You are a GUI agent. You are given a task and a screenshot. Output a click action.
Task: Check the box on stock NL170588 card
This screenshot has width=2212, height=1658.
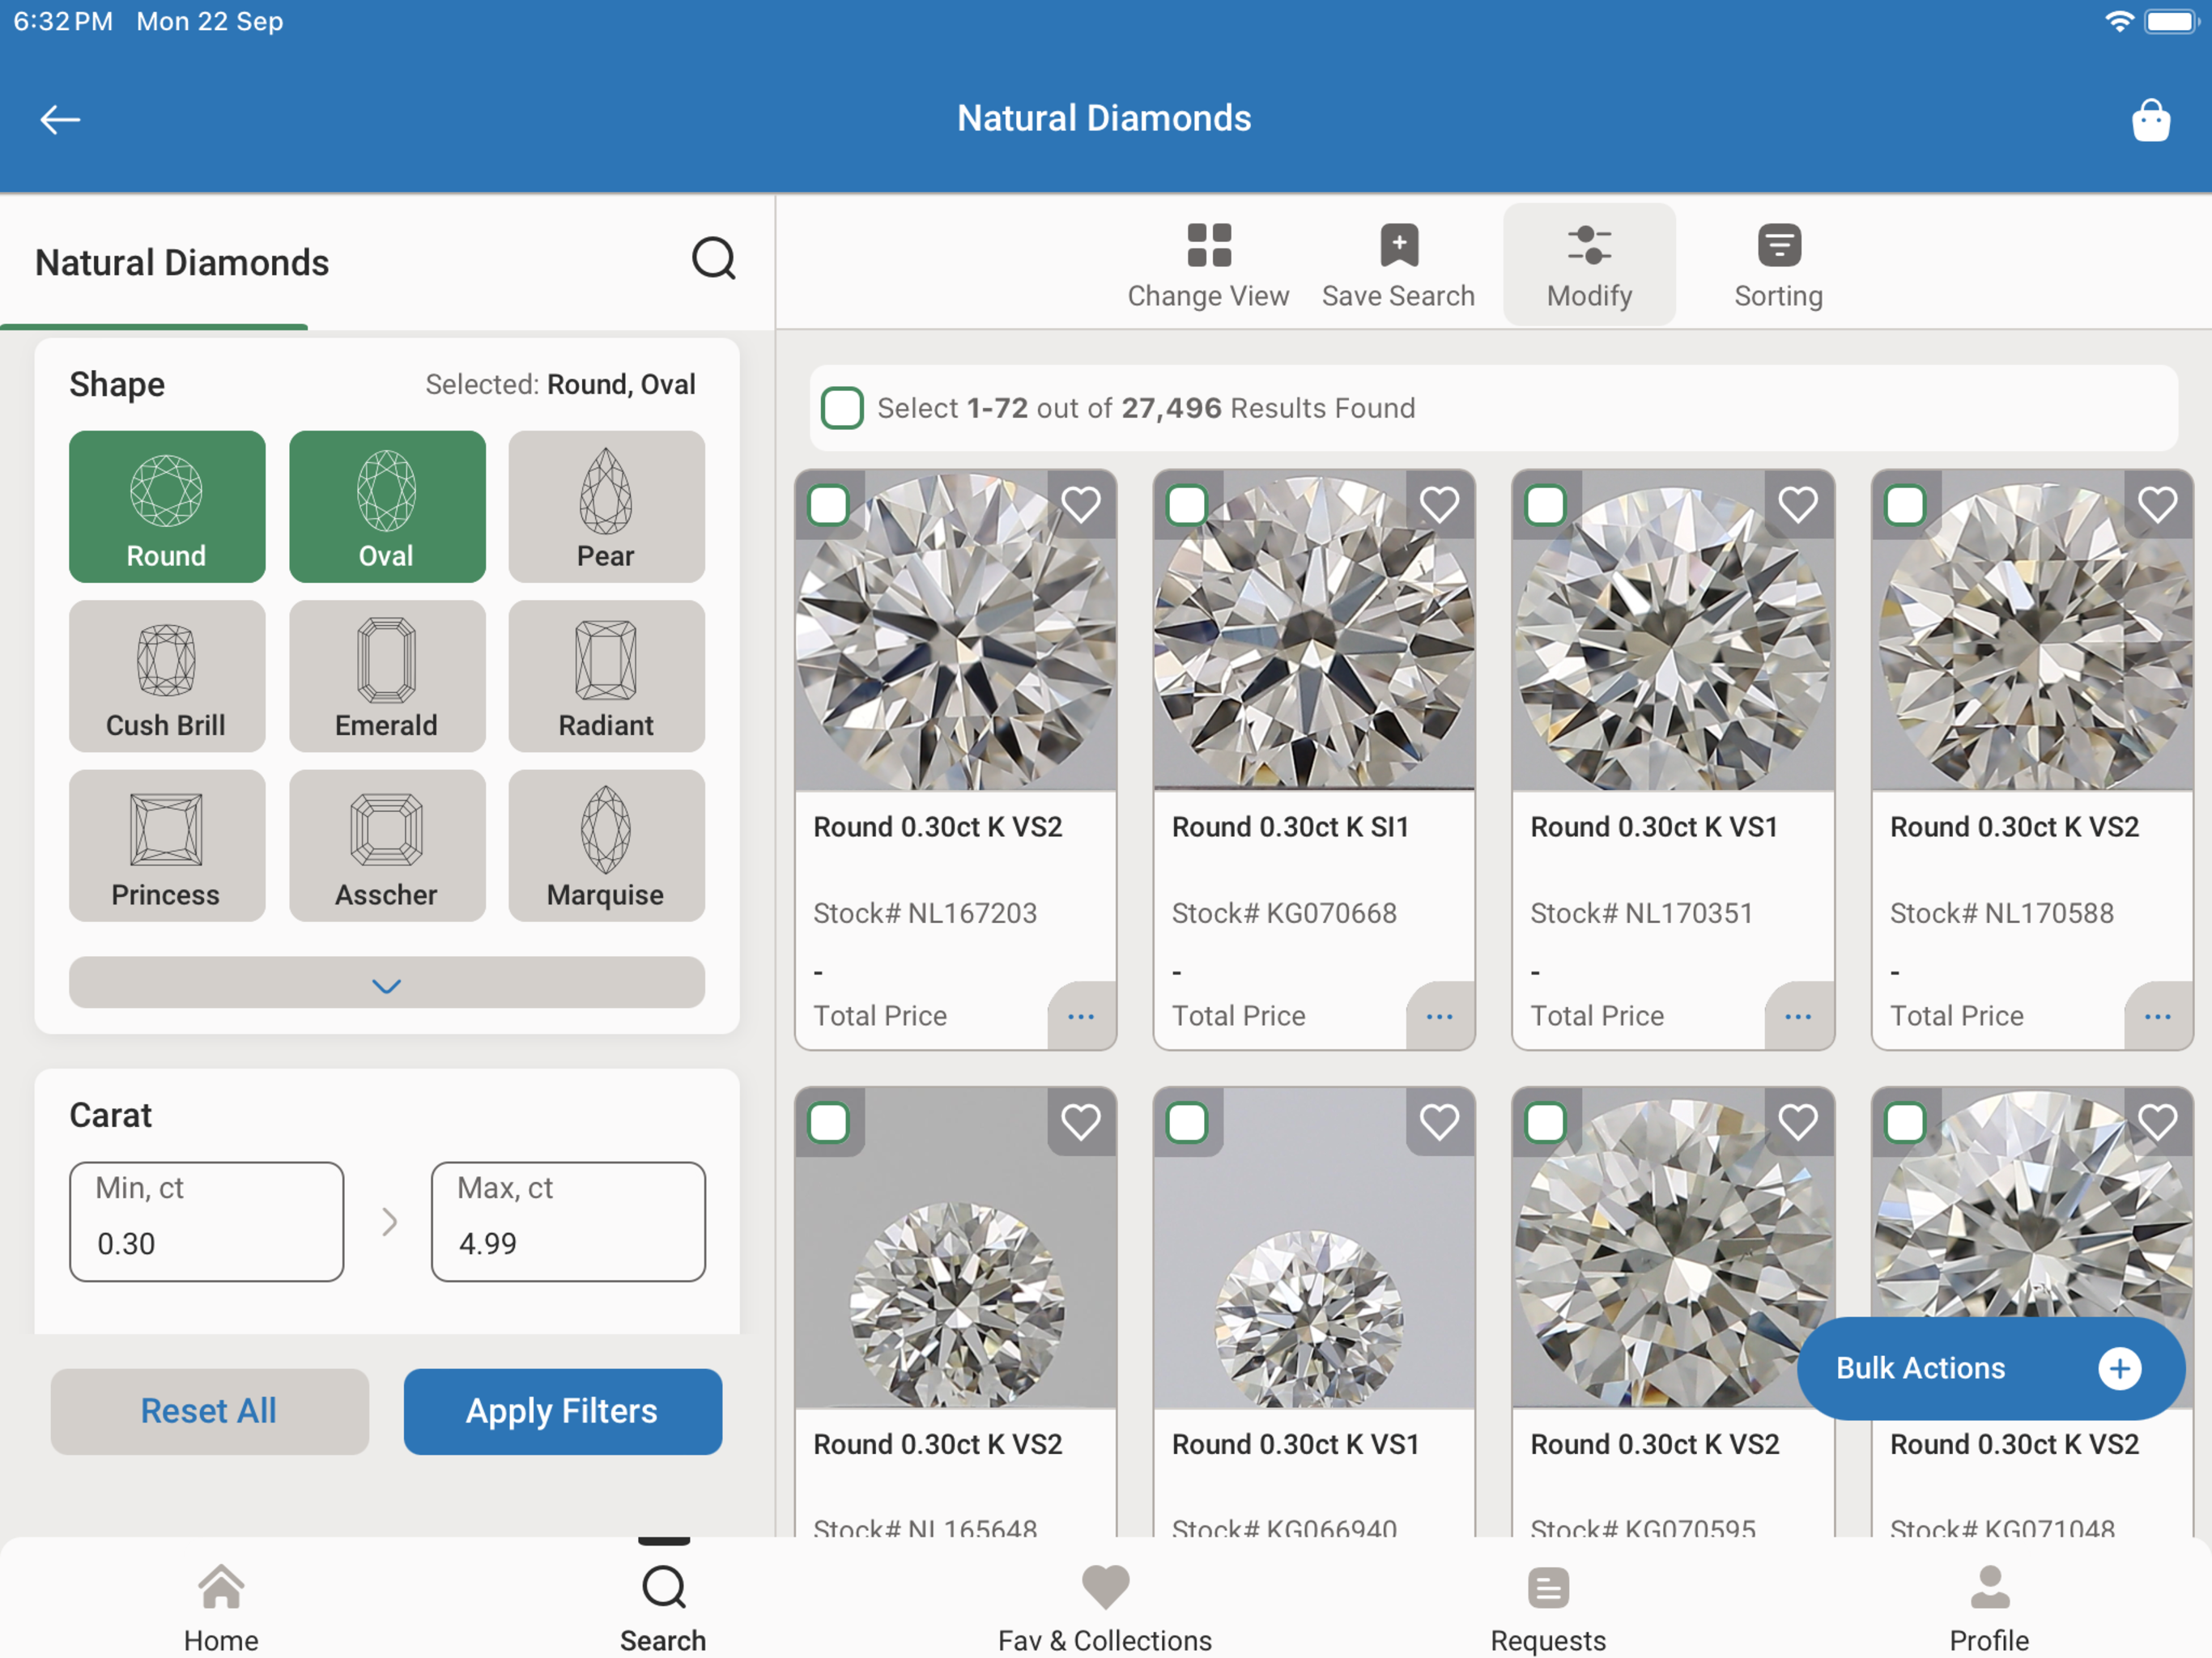pos(1905,505)
